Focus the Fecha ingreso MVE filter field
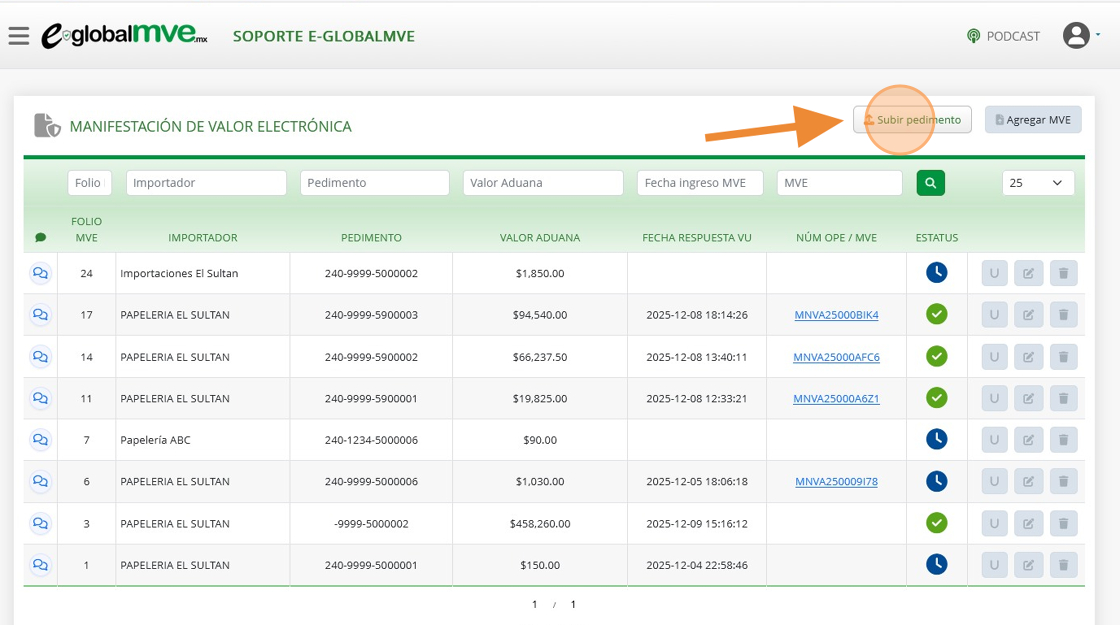 click(x=700, y=183)
